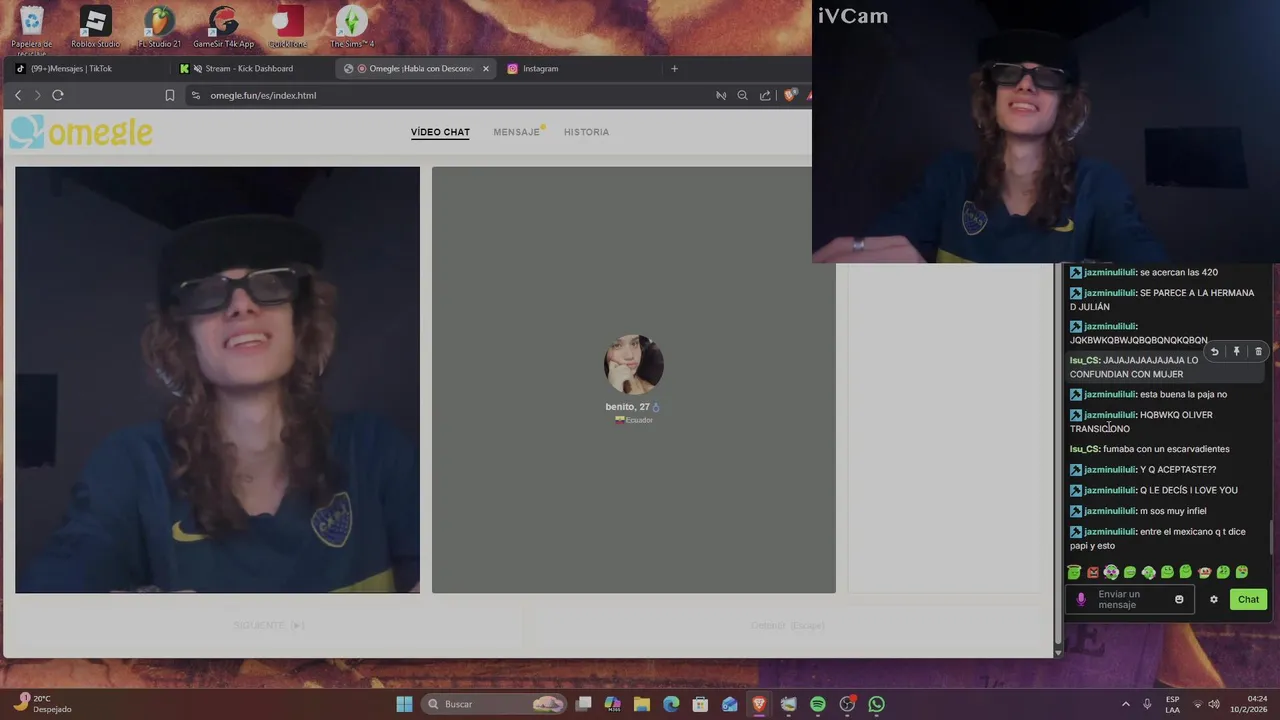Click the Omegle page vertical scrollbar

(x=1059, y=455)
